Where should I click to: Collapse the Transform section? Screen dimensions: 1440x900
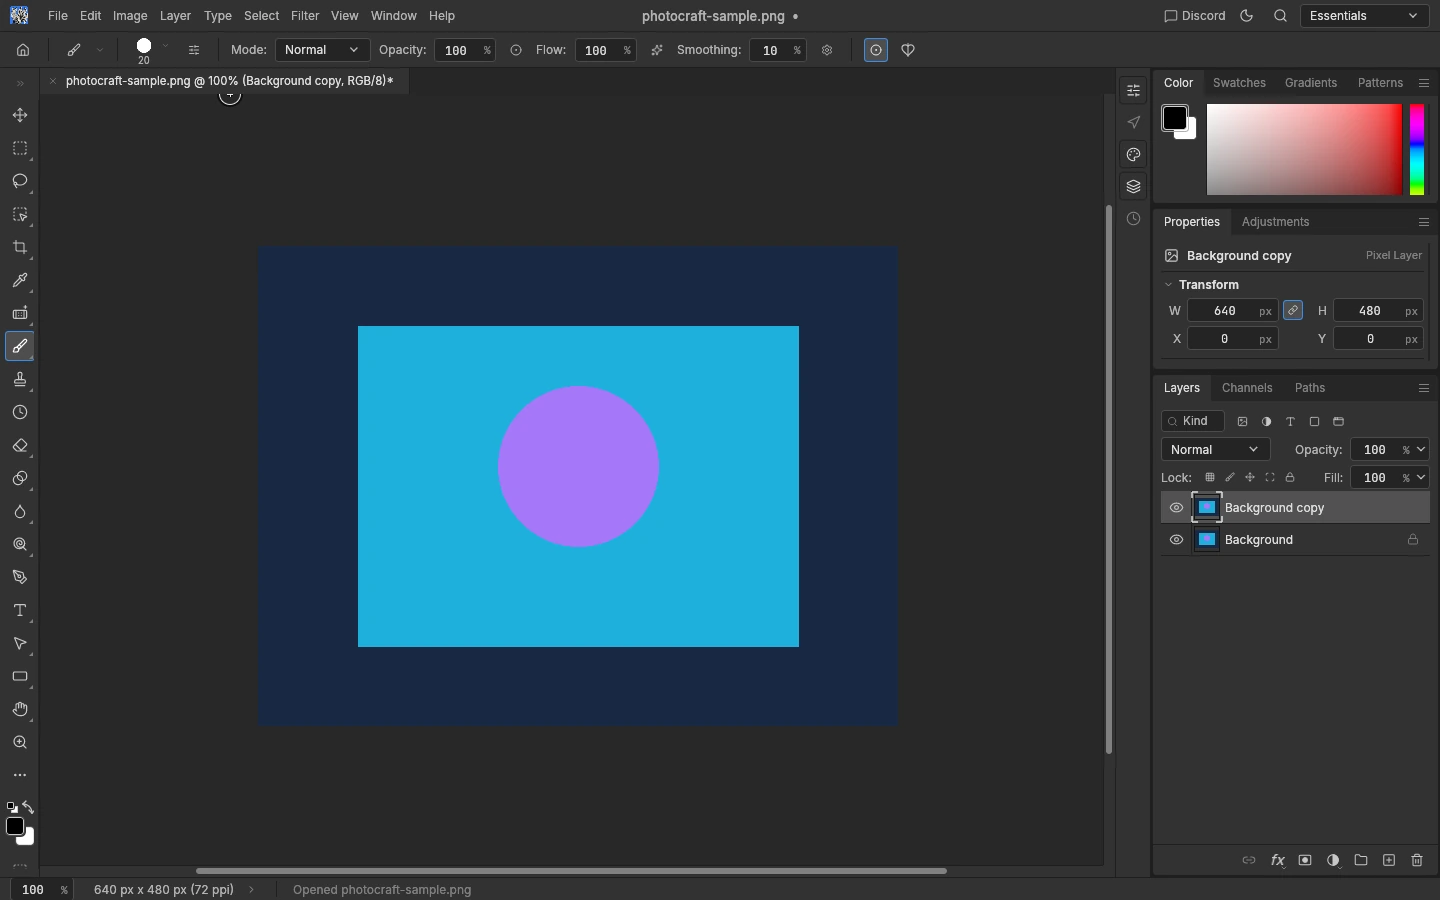pos(1168,285)
